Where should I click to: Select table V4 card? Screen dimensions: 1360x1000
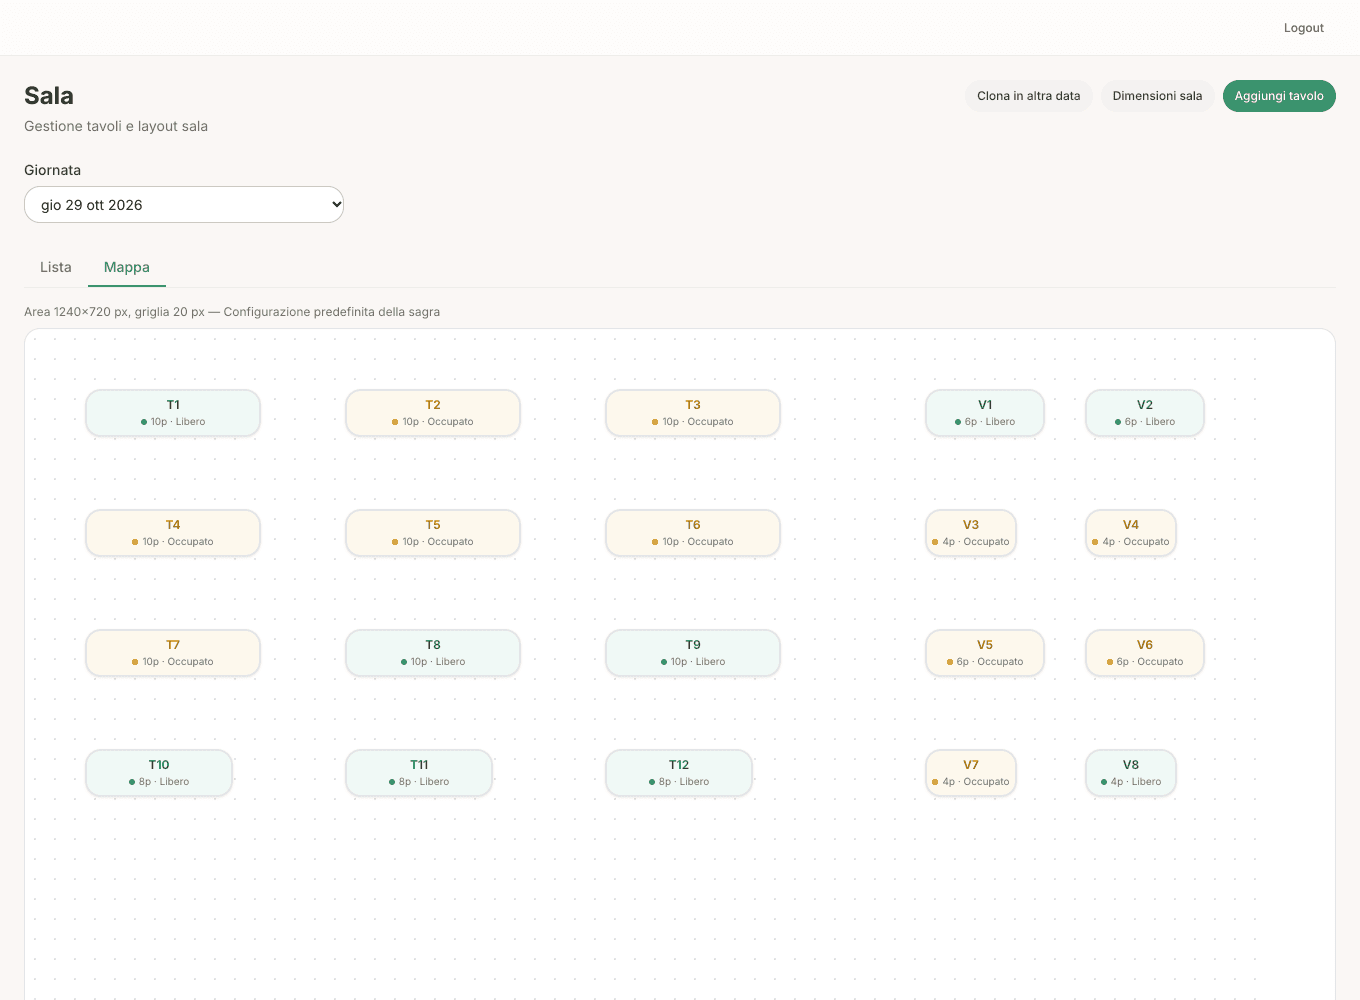[x=1131, y=533]
